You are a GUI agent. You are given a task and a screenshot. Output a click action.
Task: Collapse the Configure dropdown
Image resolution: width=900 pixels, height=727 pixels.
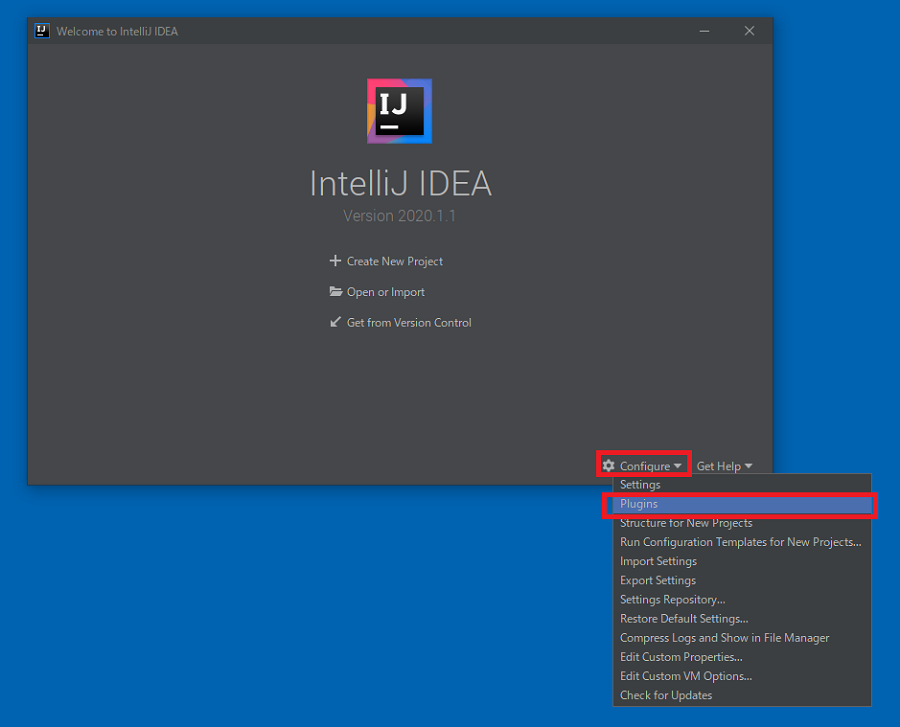(x=644, y=466)
